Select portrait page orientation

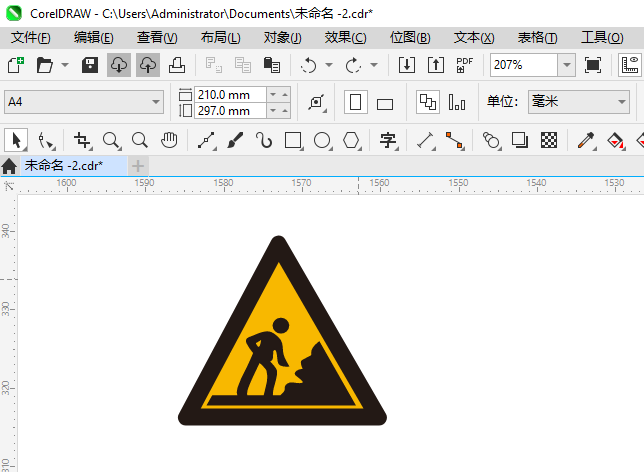pos(355,102)
